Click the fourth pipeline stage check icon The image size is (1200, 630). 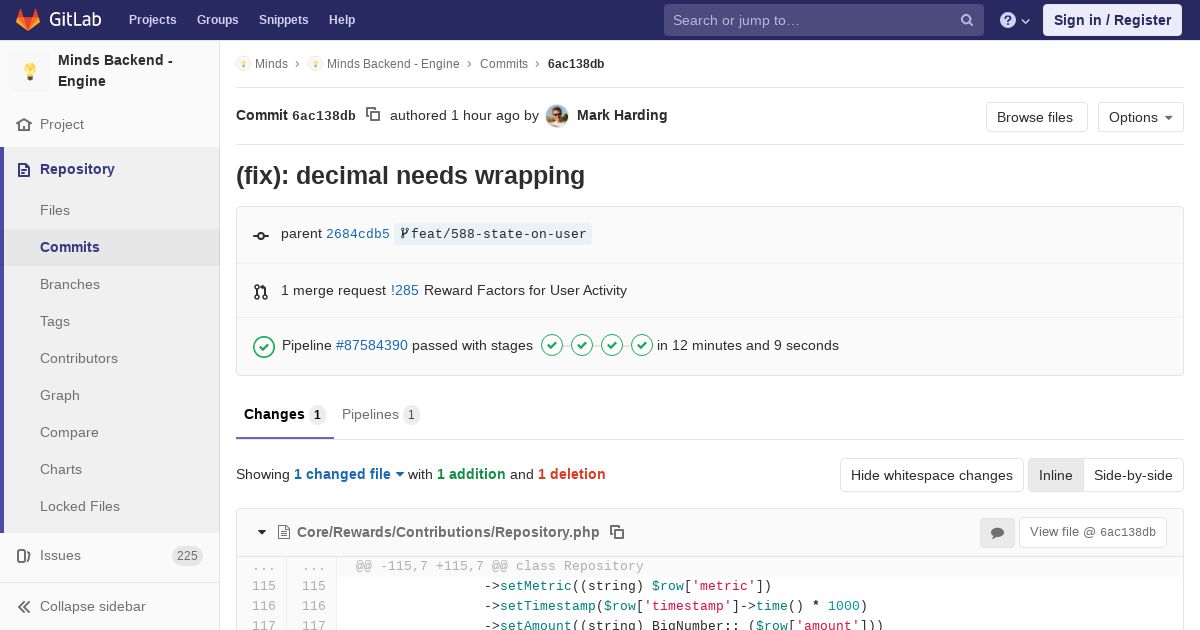642,345
